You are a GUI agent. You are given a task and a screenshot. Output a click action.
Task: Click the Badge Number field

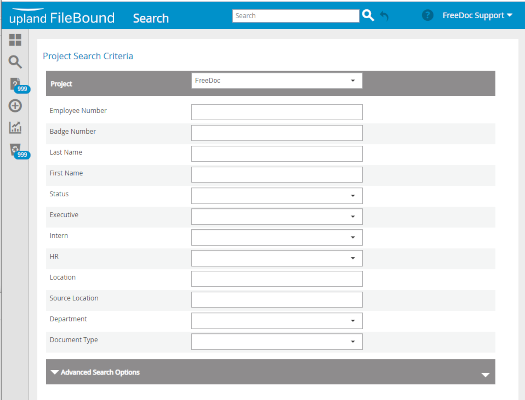(277, 133)
